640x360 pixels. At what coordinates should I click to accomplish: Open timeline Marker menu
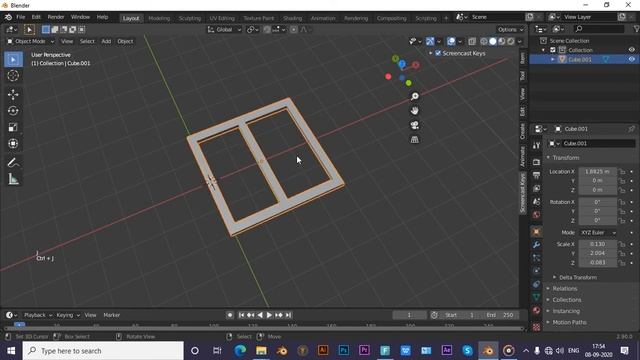tap(111, 315)
